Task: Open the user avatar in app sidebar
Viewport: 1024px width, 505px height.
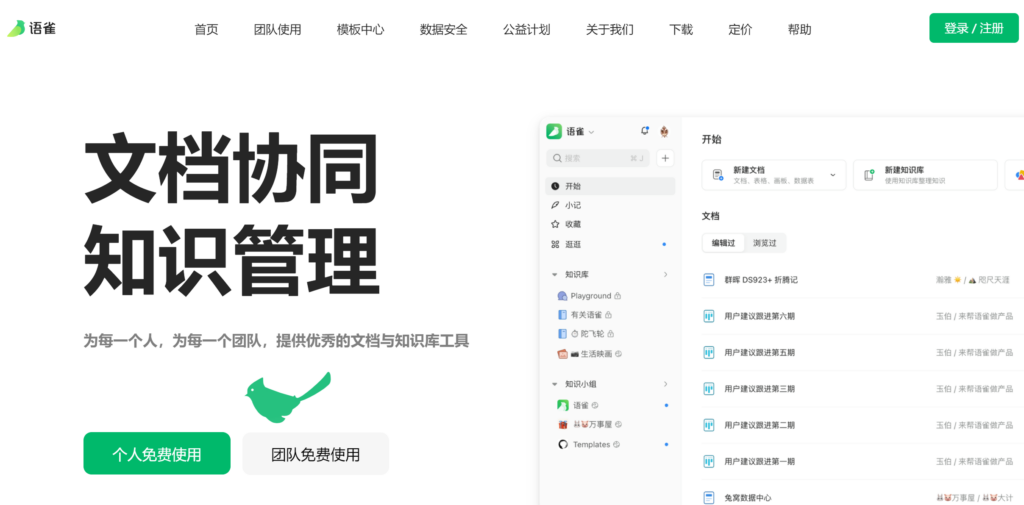Action: click(664, 131)
